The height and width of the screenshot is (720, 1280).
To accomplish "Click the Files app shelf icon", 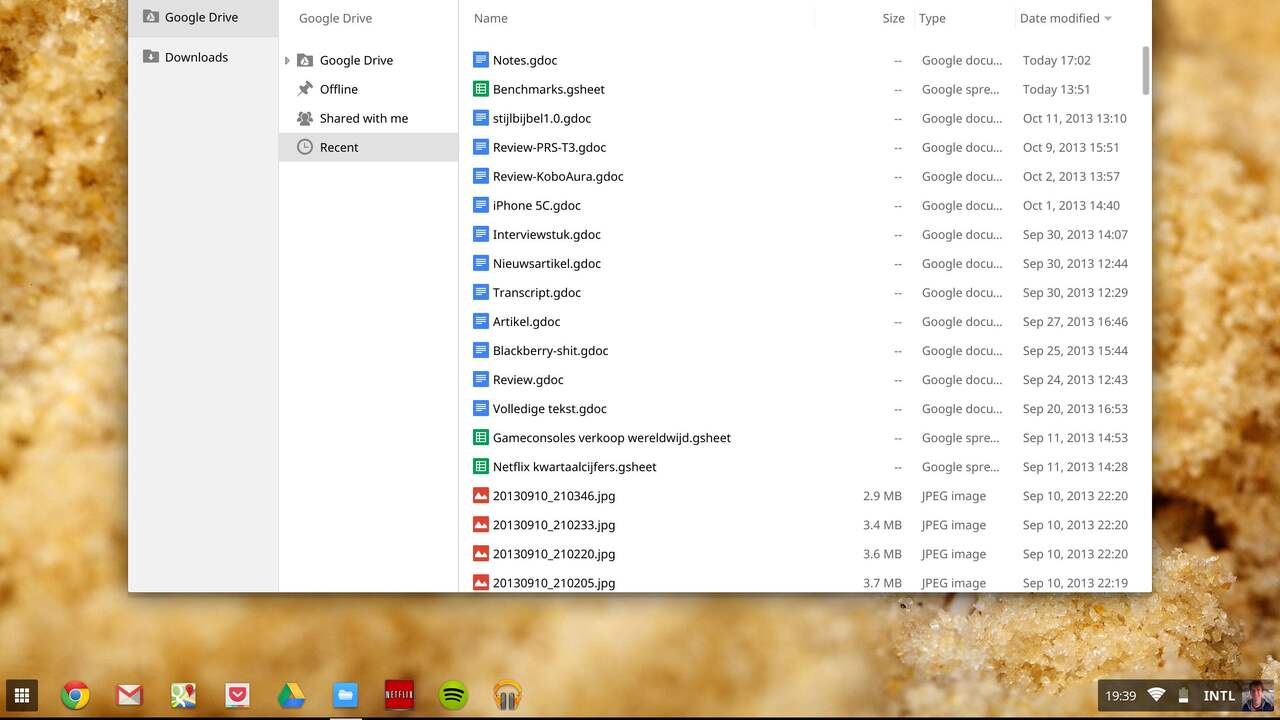I will coord(345,695).
